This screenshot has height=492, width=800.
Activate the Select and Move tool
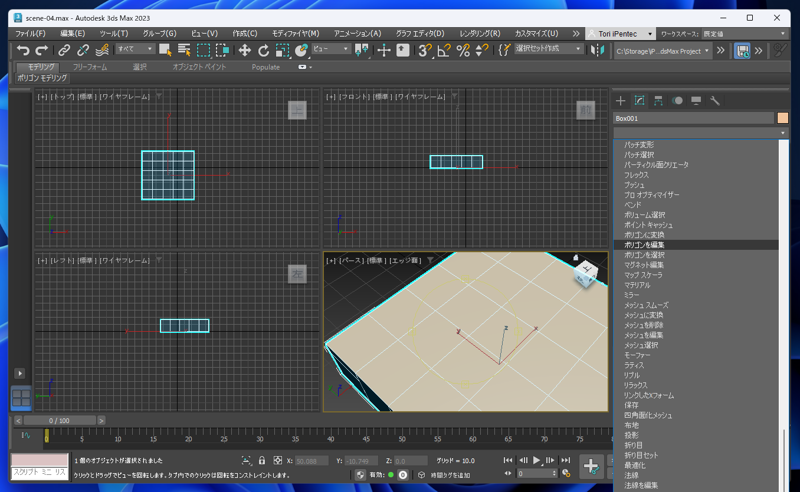(x=244, y=50)
